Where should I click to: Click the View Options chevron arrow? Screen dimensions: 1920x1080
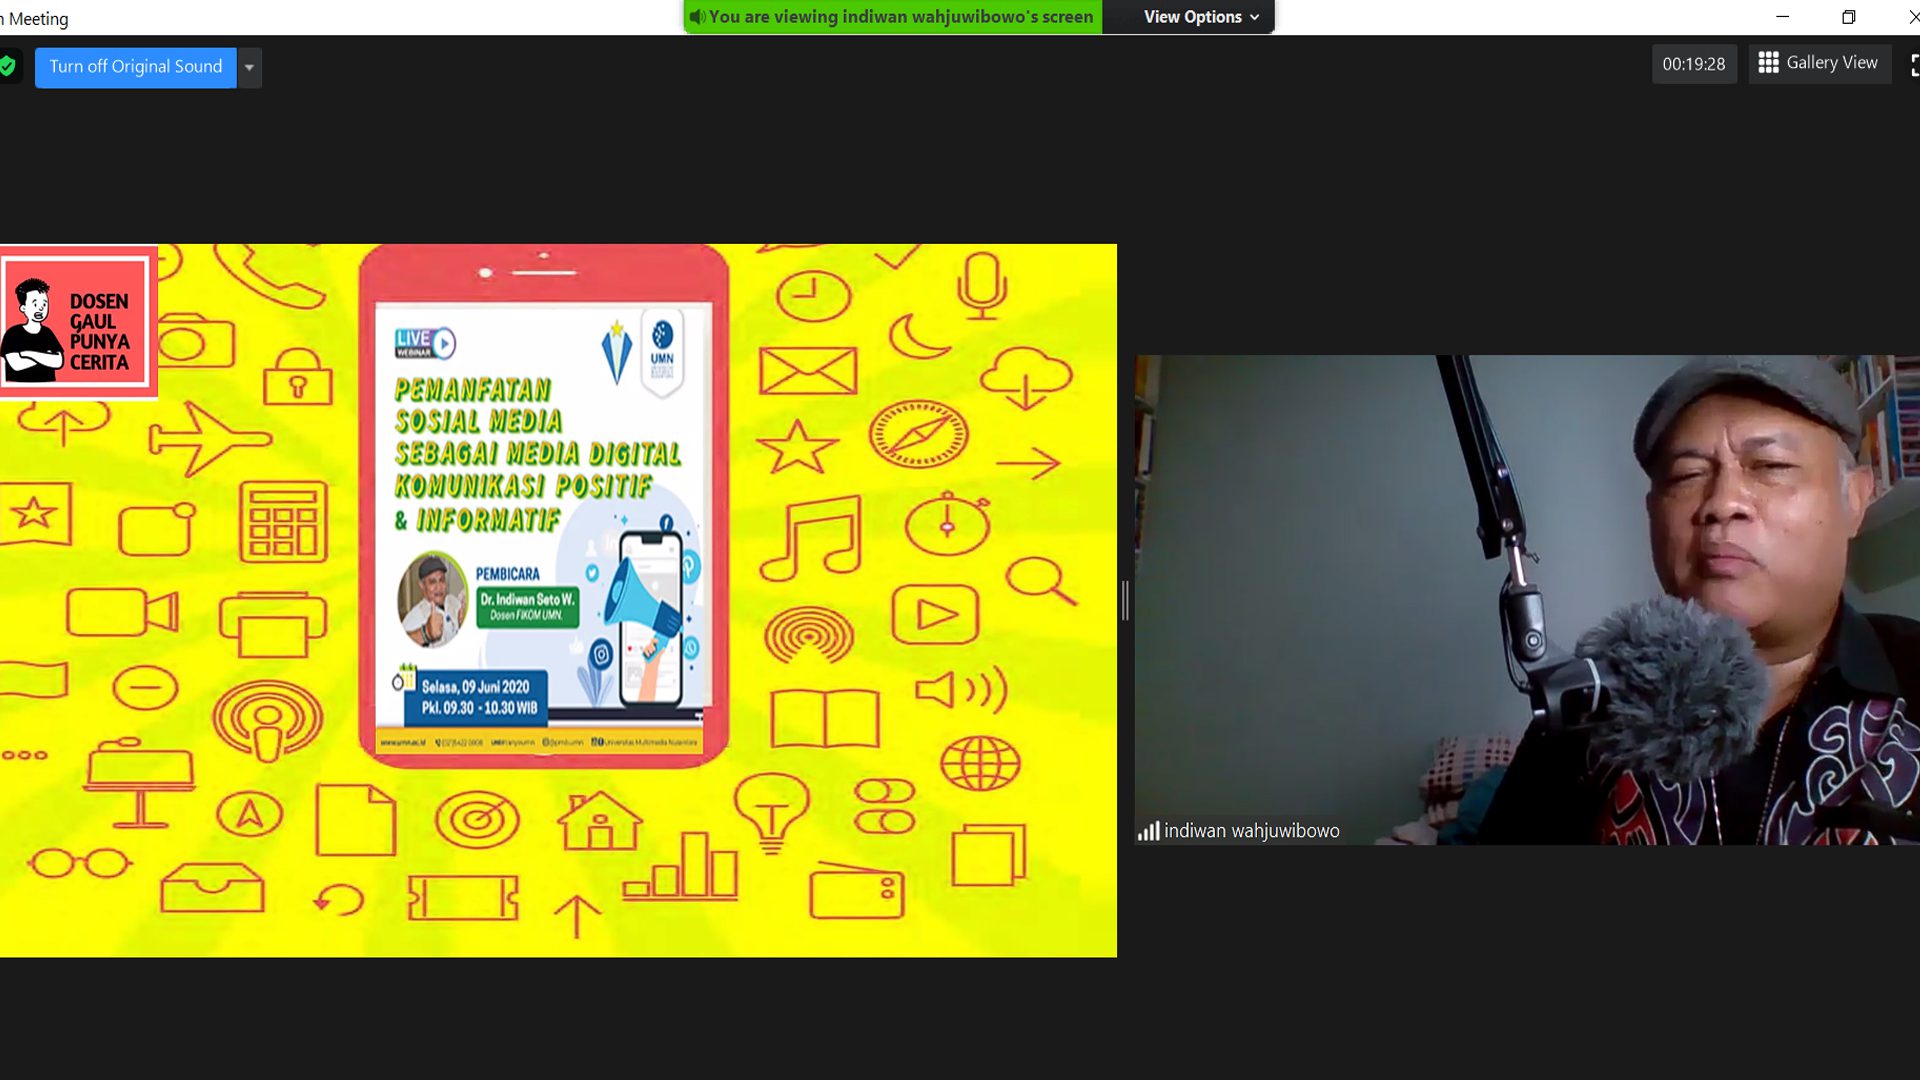1255,18
